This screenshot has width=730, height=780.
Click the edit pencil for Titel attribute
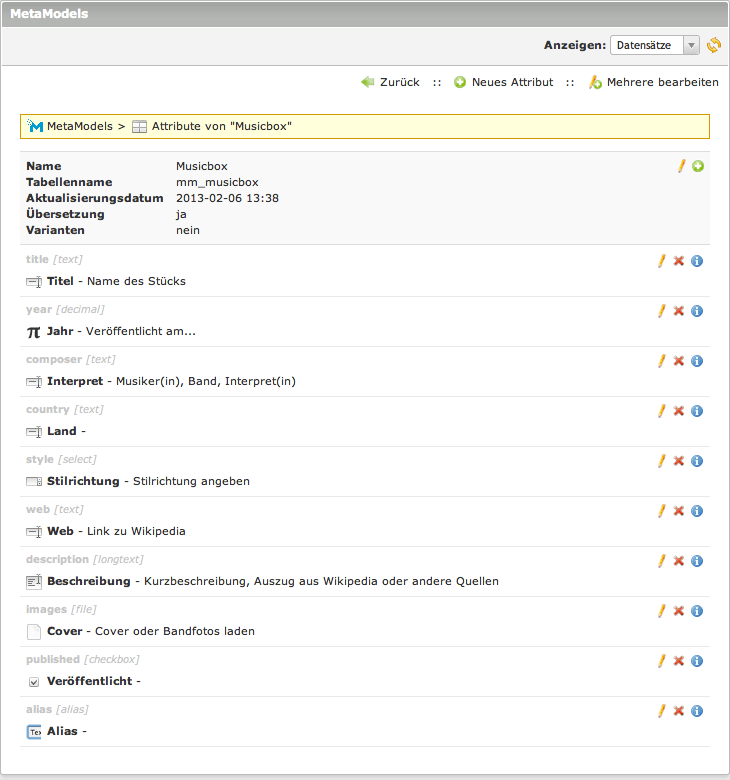tap(661, 261)
